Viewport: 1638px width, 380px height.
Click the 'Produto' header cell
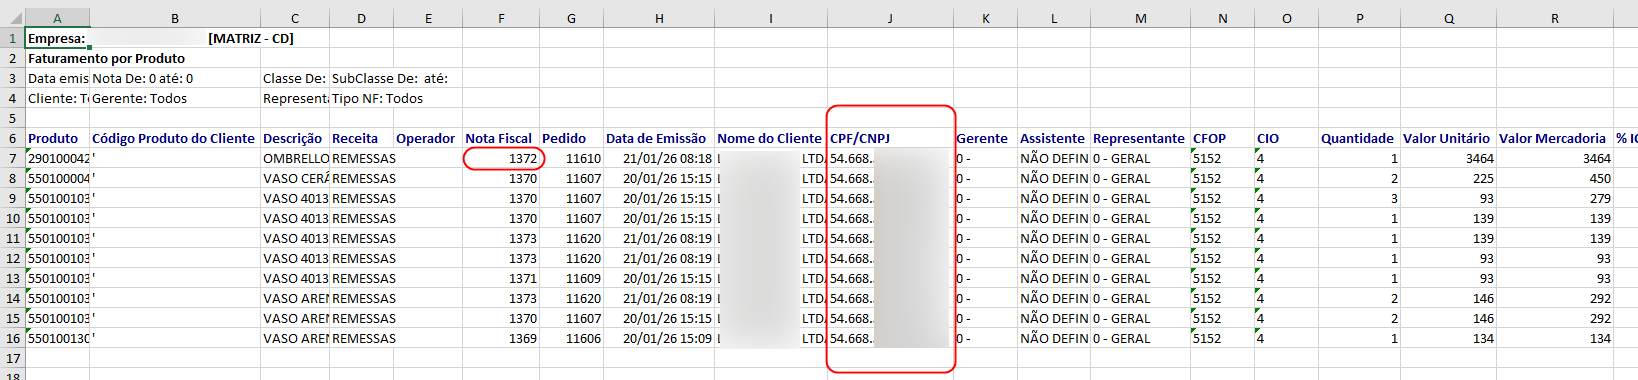coord(57,138)
